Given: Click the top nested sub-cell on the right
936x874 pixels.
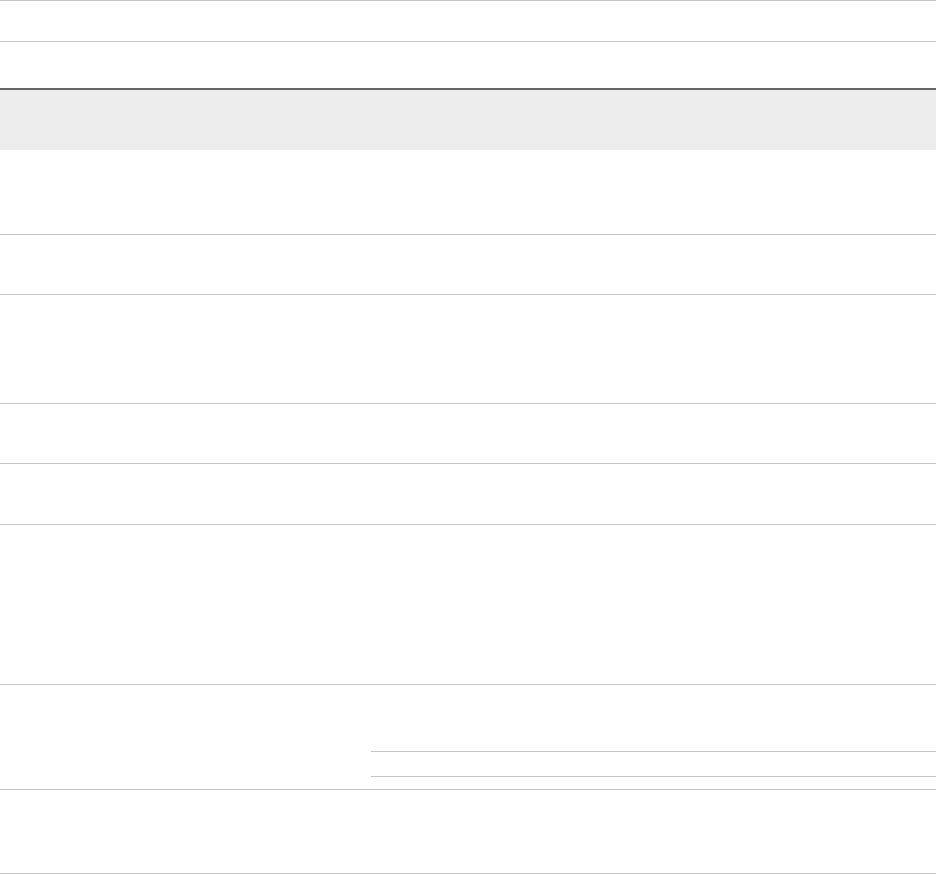Looking at the screenshot, I should click(x=652, y=717).
